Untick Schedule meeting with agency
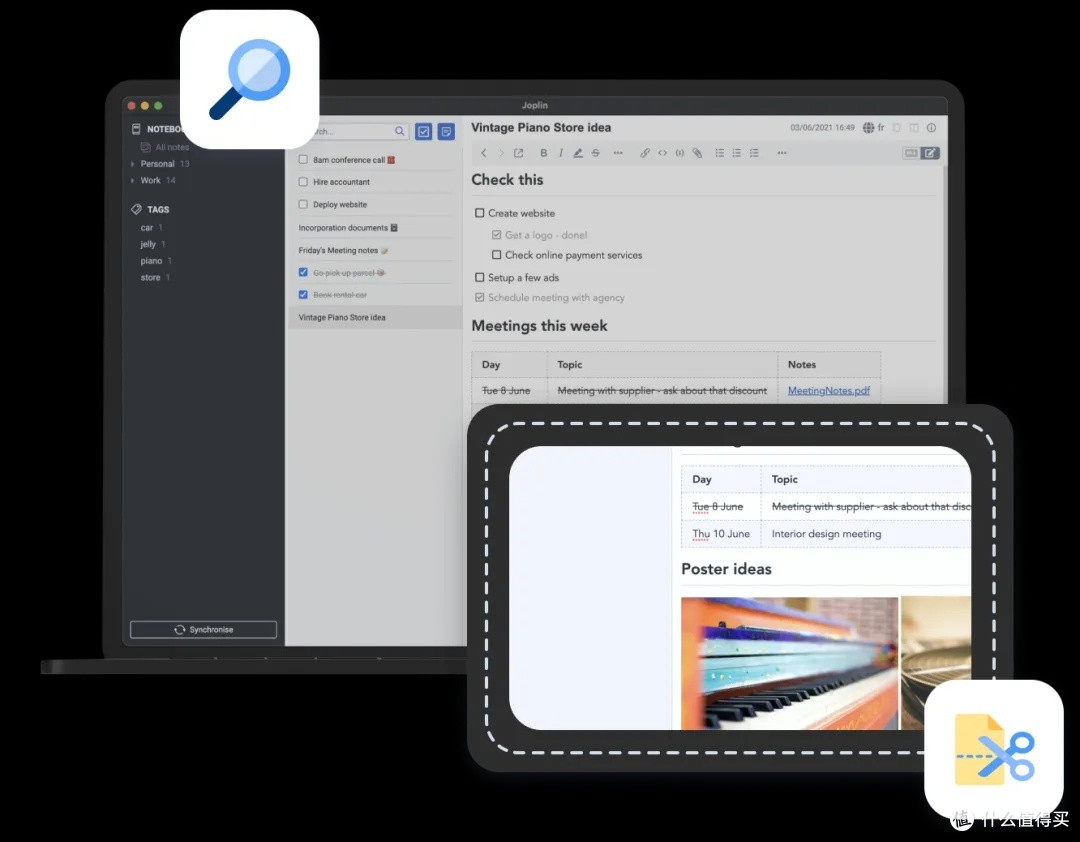This screenshot has width=1080, height=842. 479,298
